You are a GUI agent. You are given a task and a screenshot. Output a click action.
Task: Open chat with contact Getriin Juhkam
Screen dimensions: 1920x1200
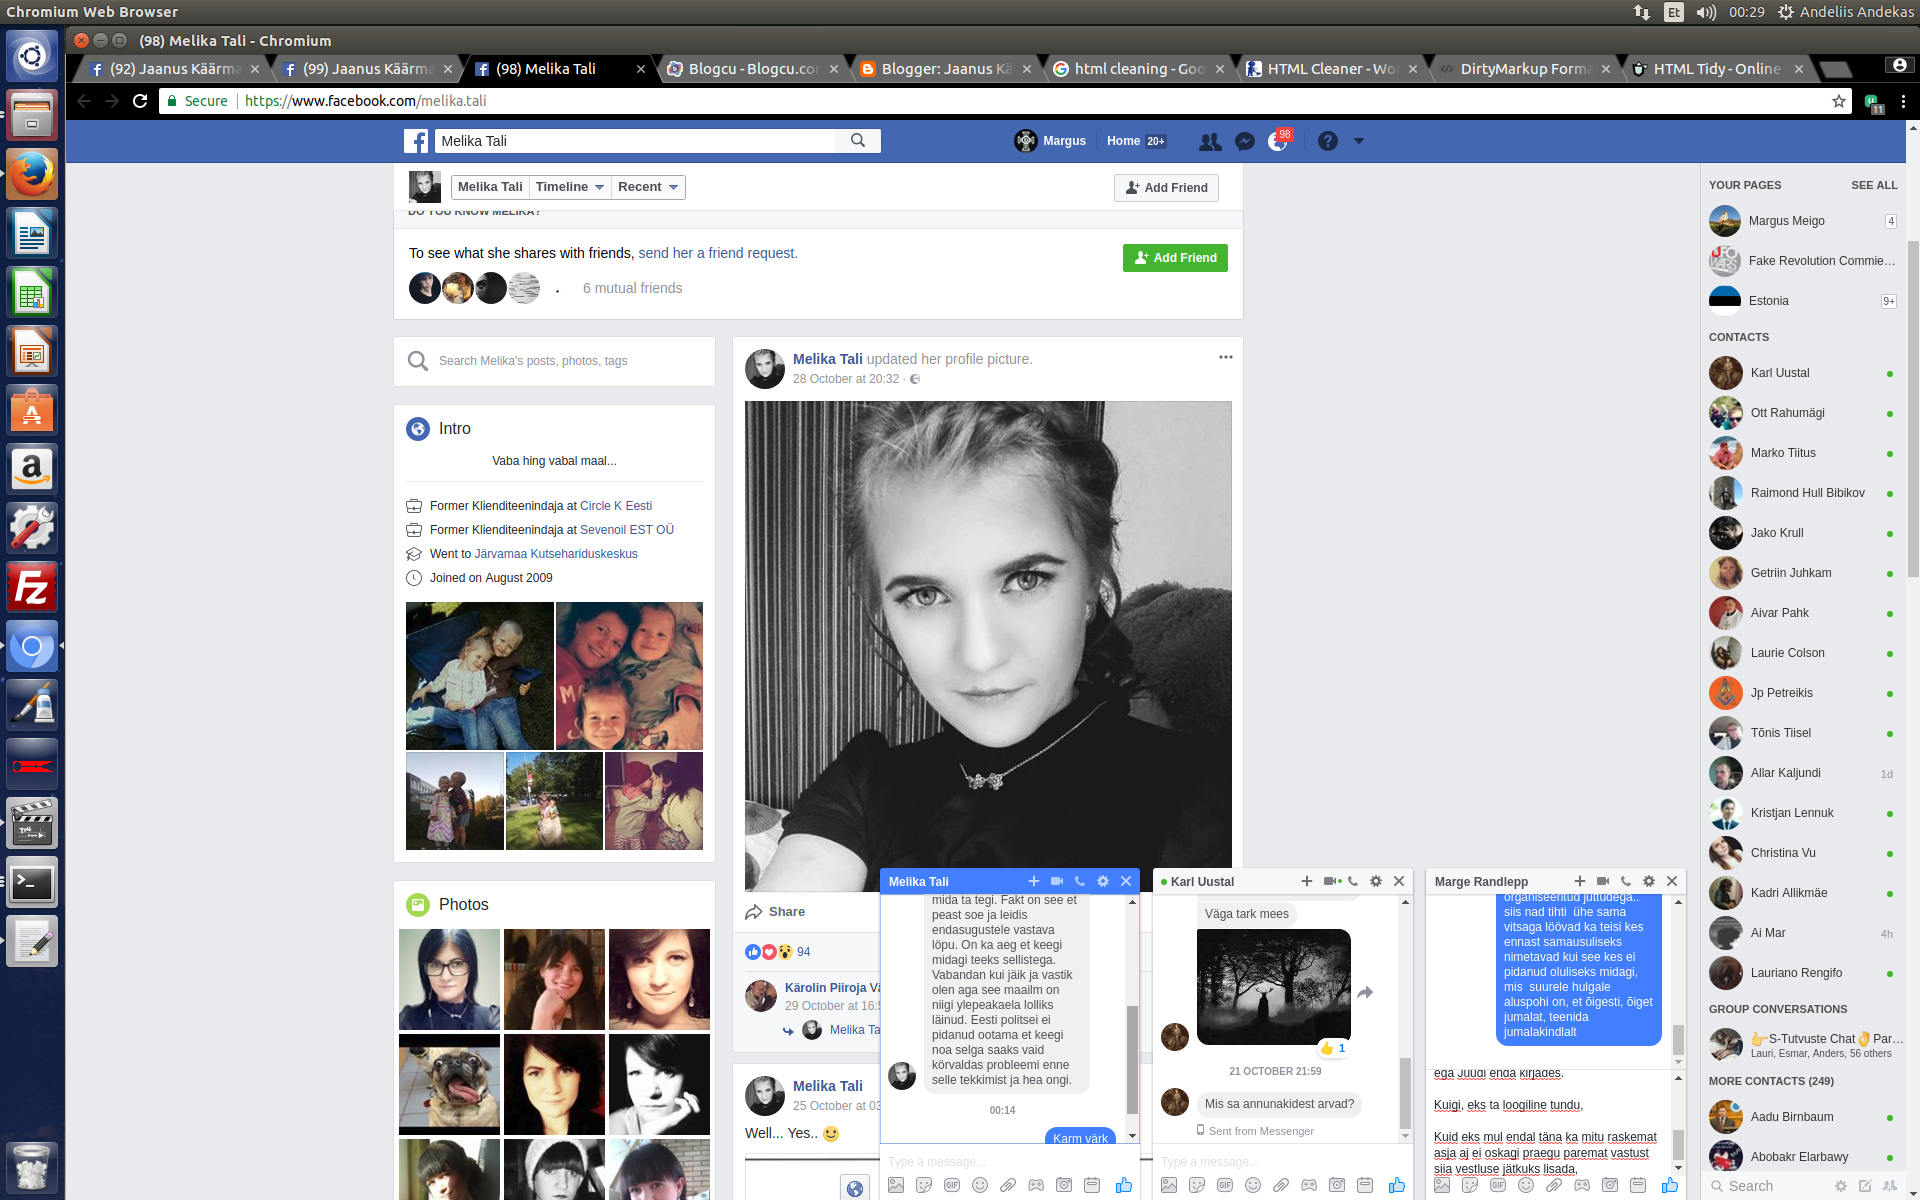click(x=1802, y=573)
